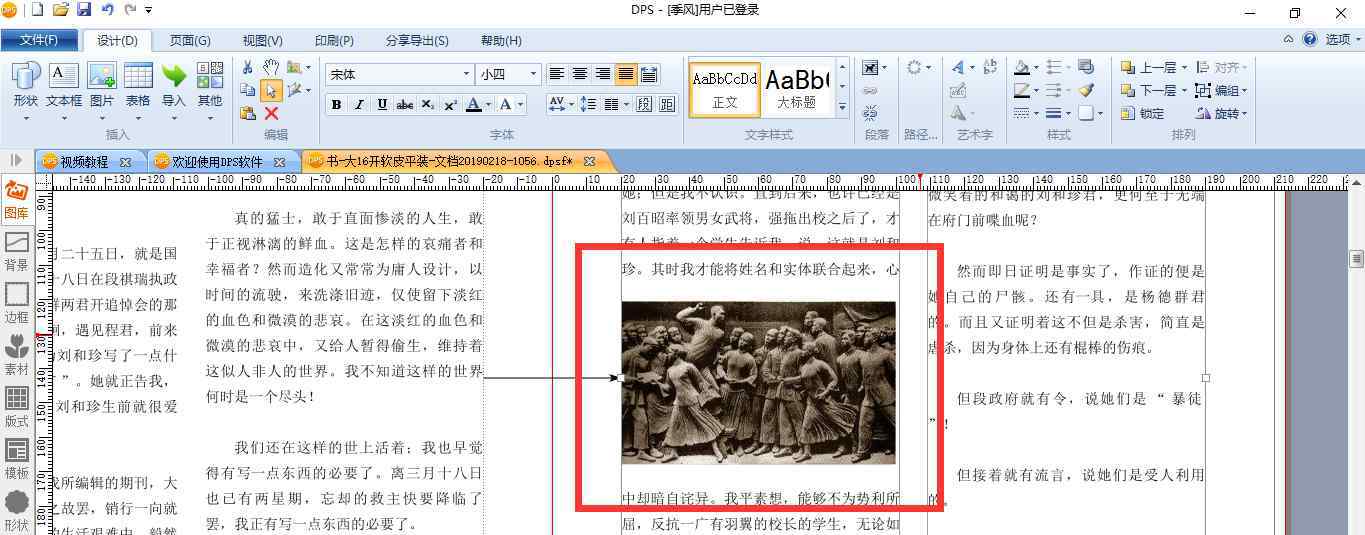This screenshot has width=1365, height=535.
Task: Open 边框 panel in left sidebar
Action: pos(17,302)
